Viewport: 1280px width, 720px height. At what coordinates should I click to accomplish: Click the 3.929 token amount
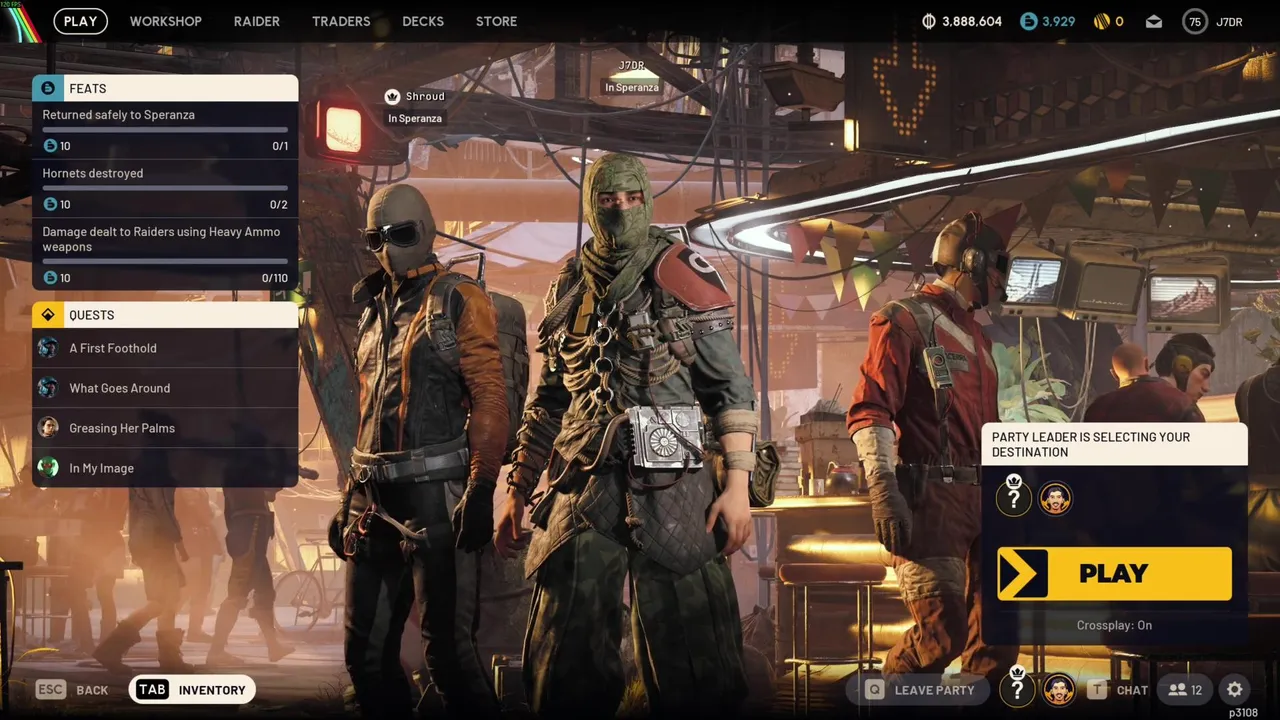coord(1060,21)
